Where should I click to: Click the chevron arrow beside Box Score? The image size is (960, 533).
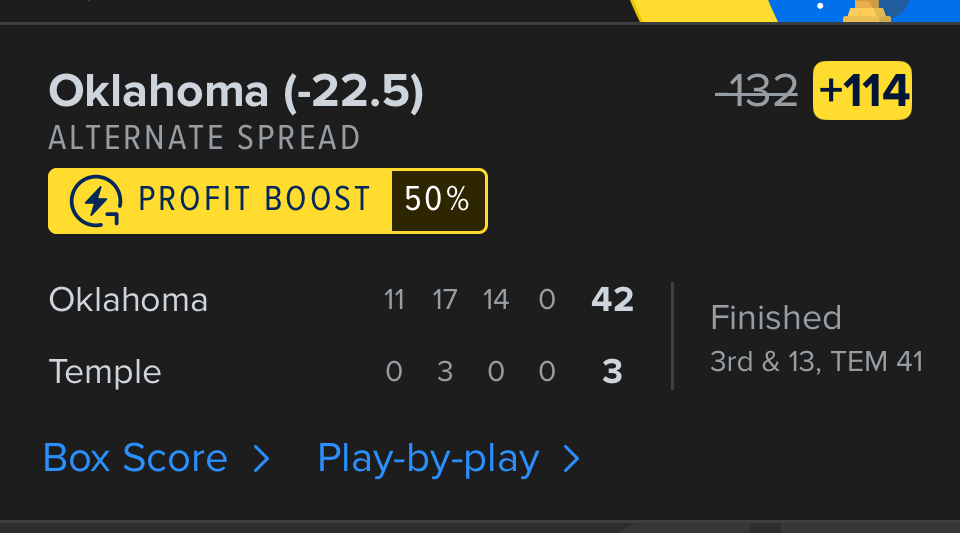pos(261,459)
